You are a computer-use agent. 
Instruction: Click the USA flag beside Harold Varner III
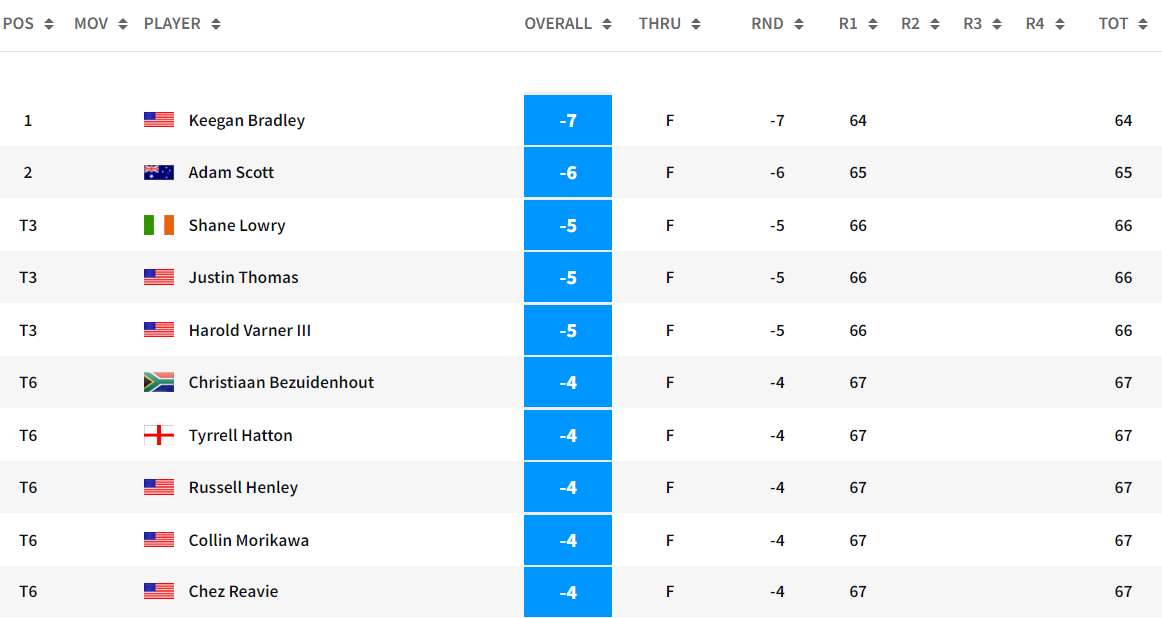pyautogui.click(x=158, y=330)
